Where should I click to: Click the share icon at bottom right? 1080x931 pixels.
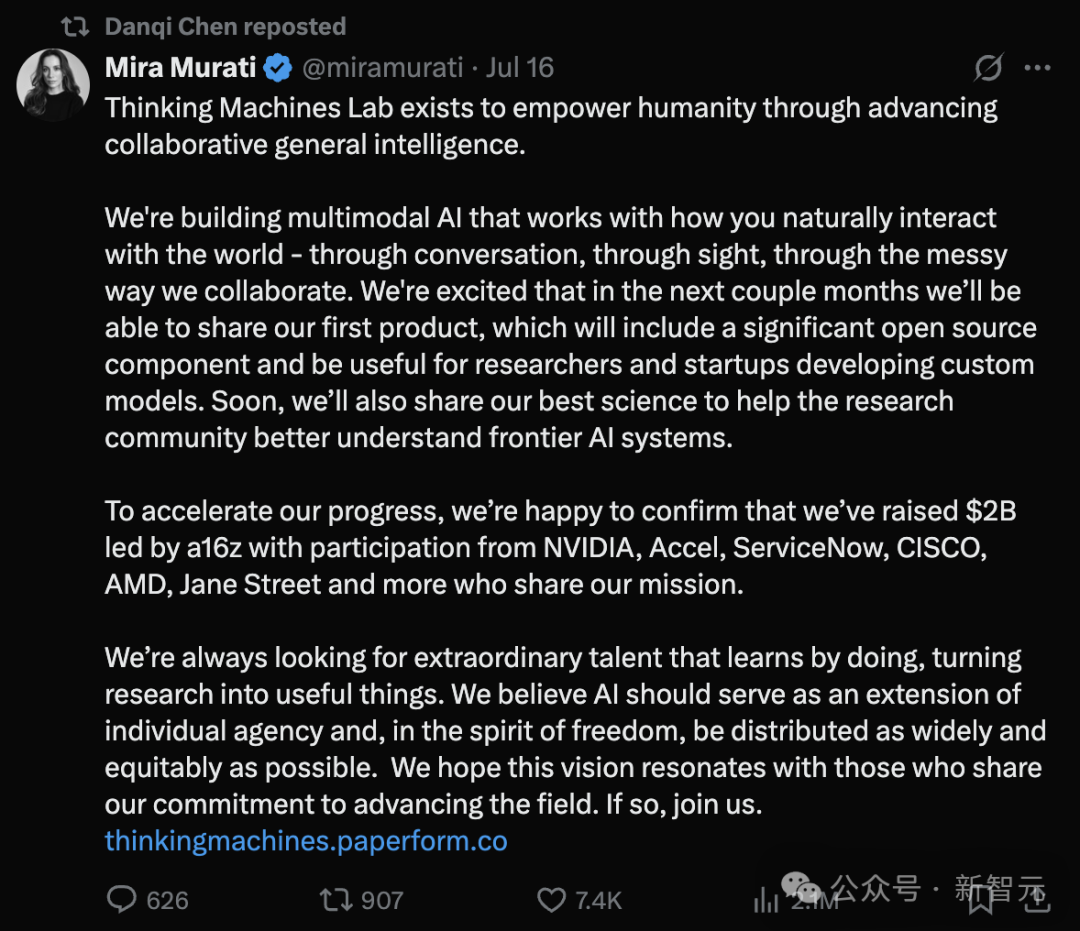(1037, 900)
